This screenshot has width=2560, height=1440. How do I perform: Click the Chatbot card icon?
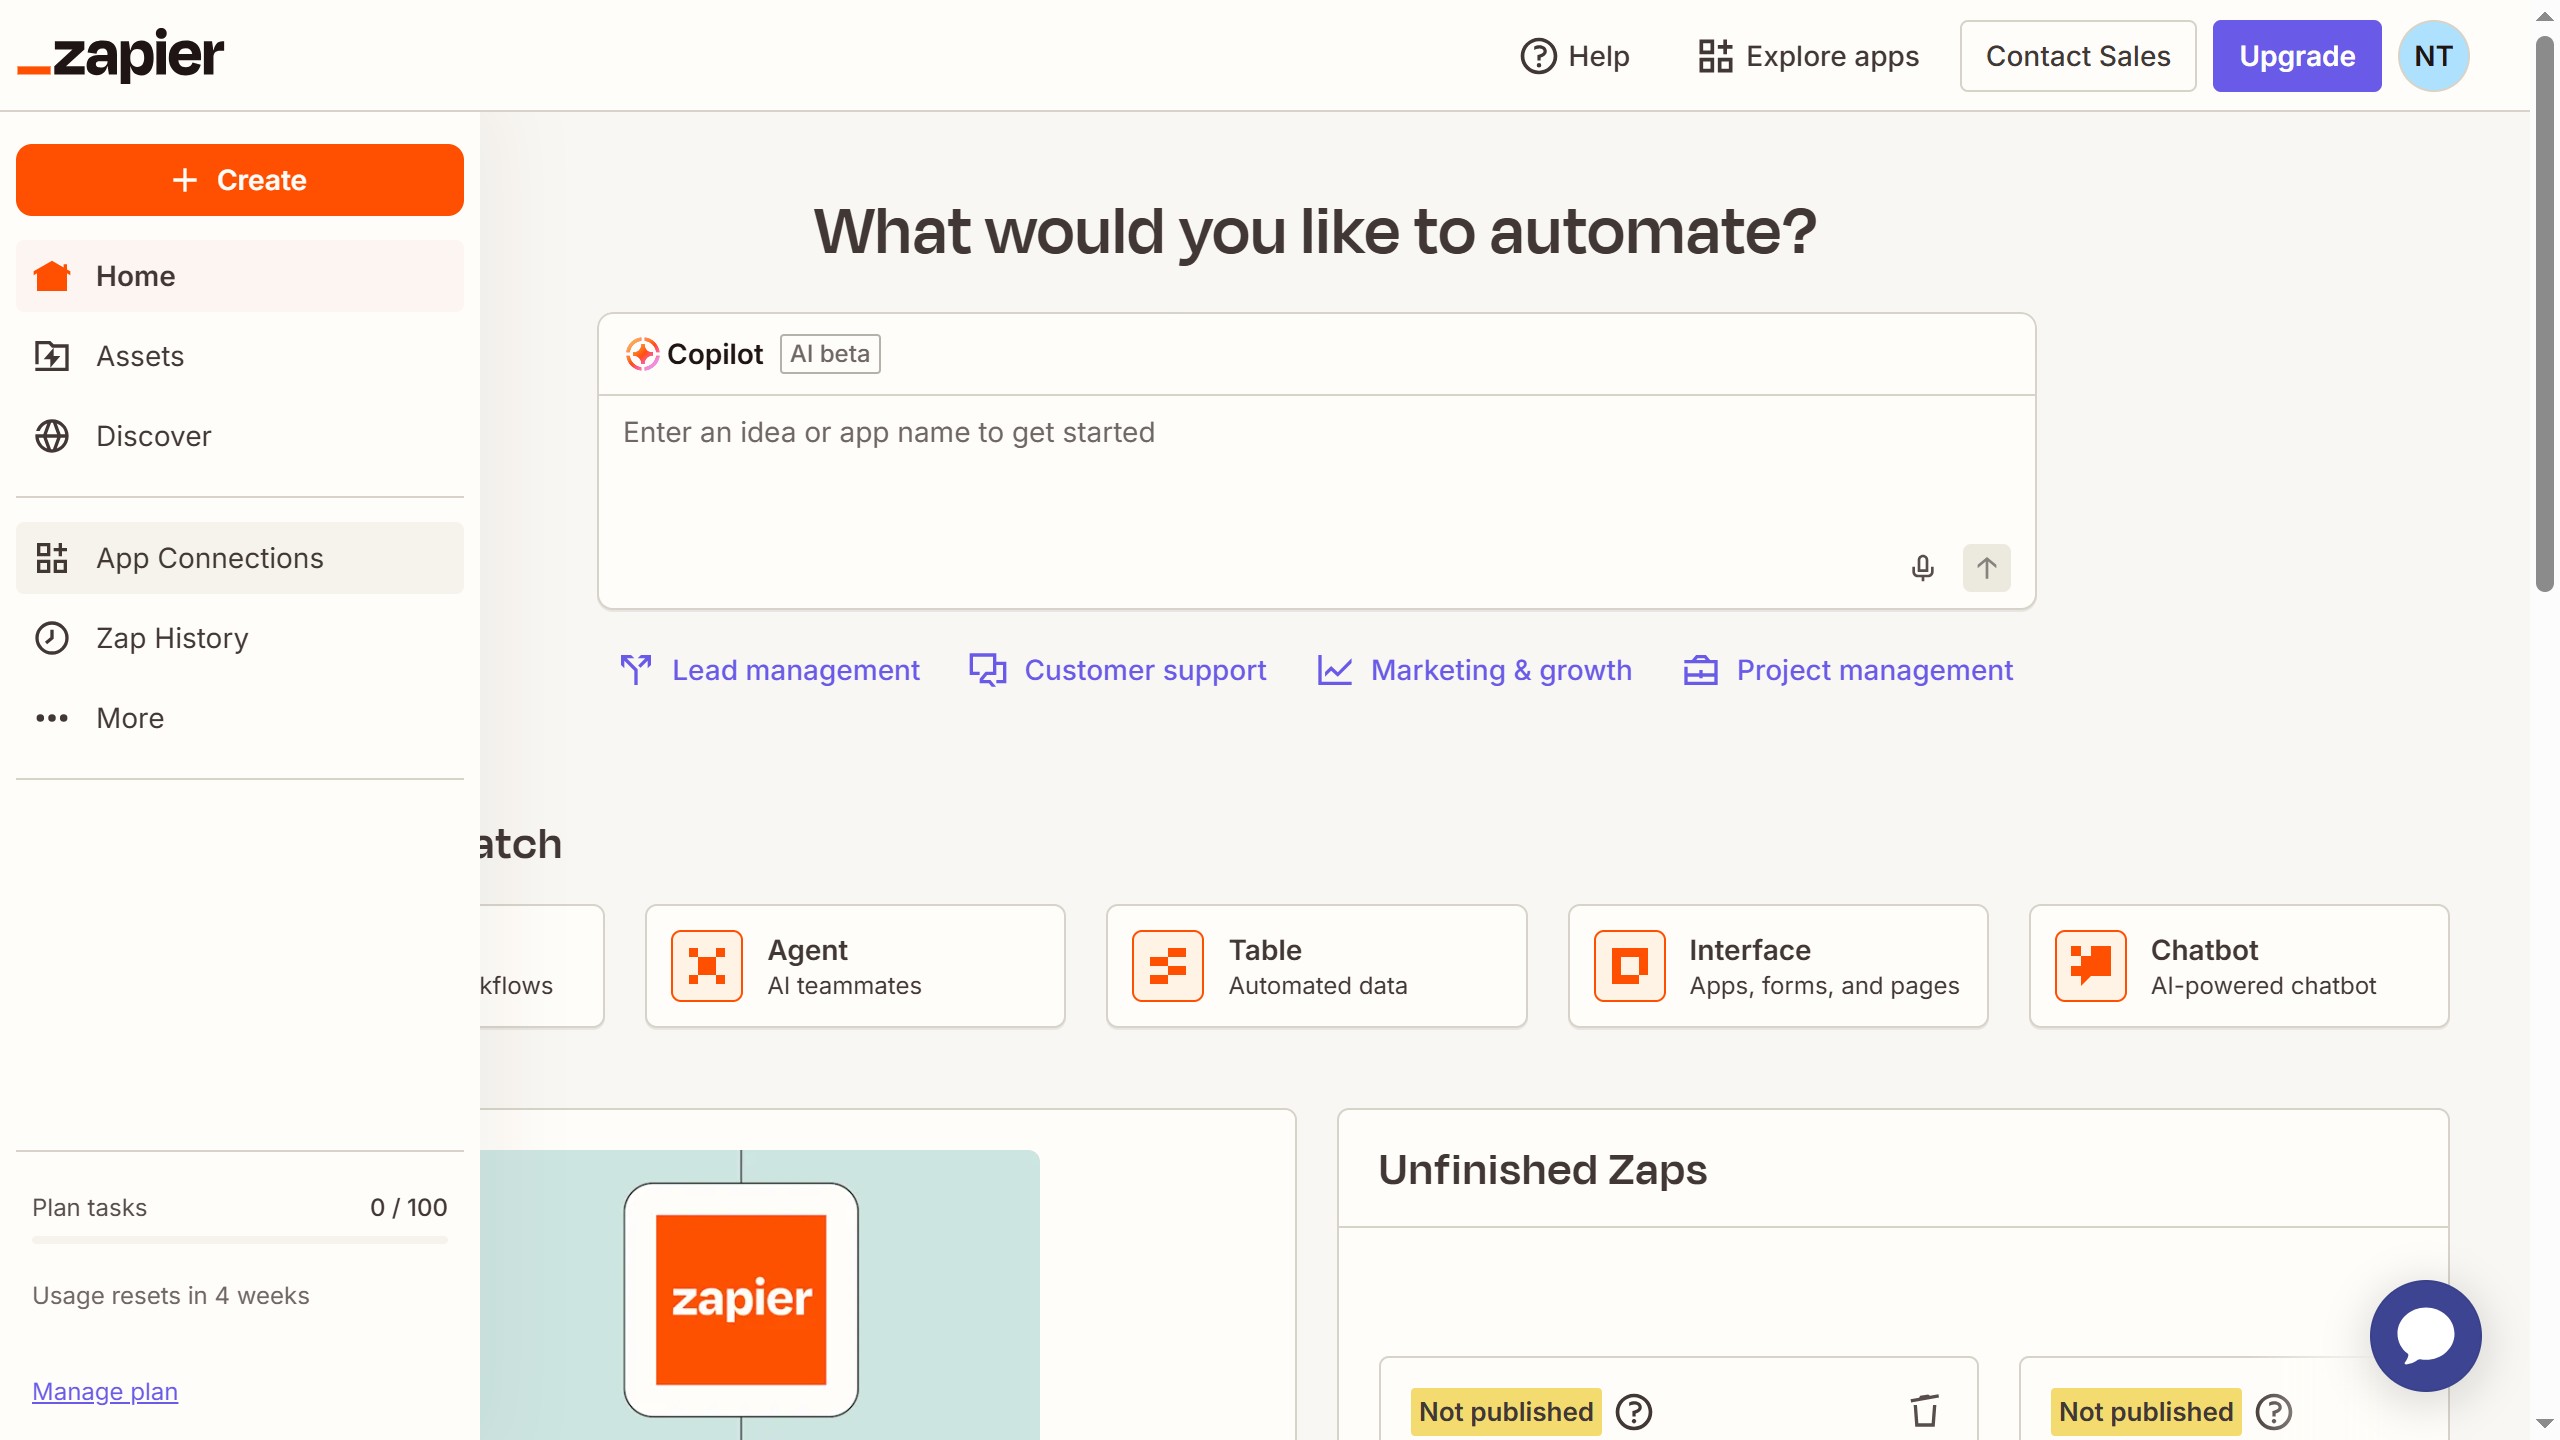pyautogui.click(x=2091, y=966)
